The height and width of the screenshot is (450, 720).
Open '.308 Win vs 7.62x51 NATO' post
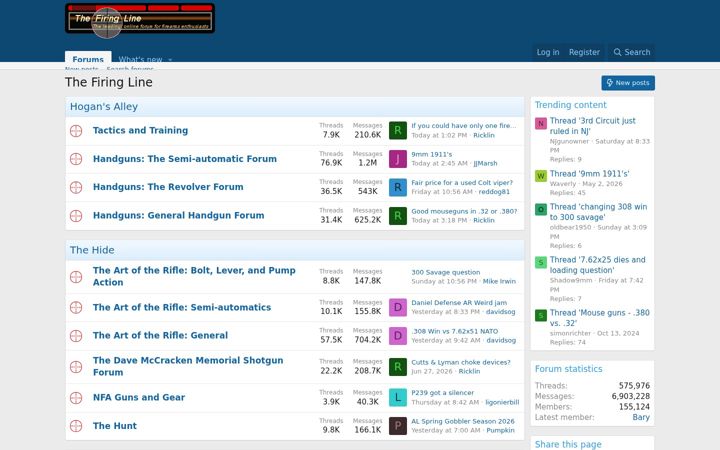[x=455, y=331]
